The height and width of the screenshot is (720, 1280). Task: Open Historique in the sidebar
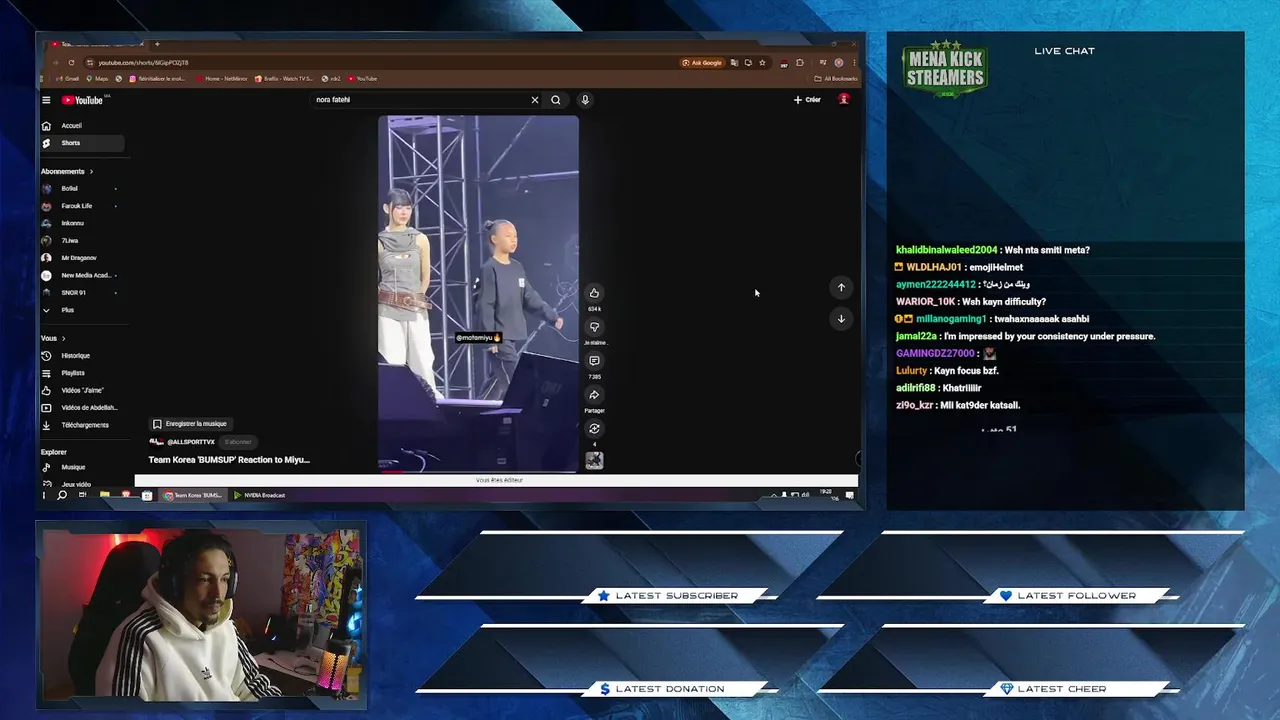[82, 356]
